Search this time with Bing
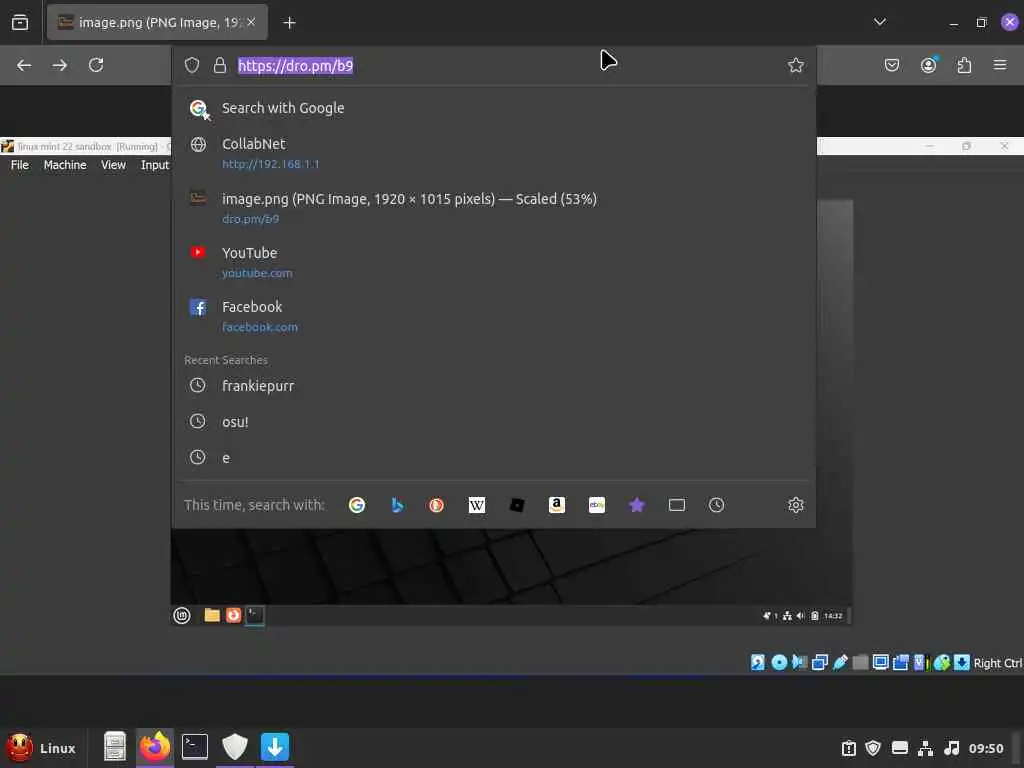 (396, 505)
